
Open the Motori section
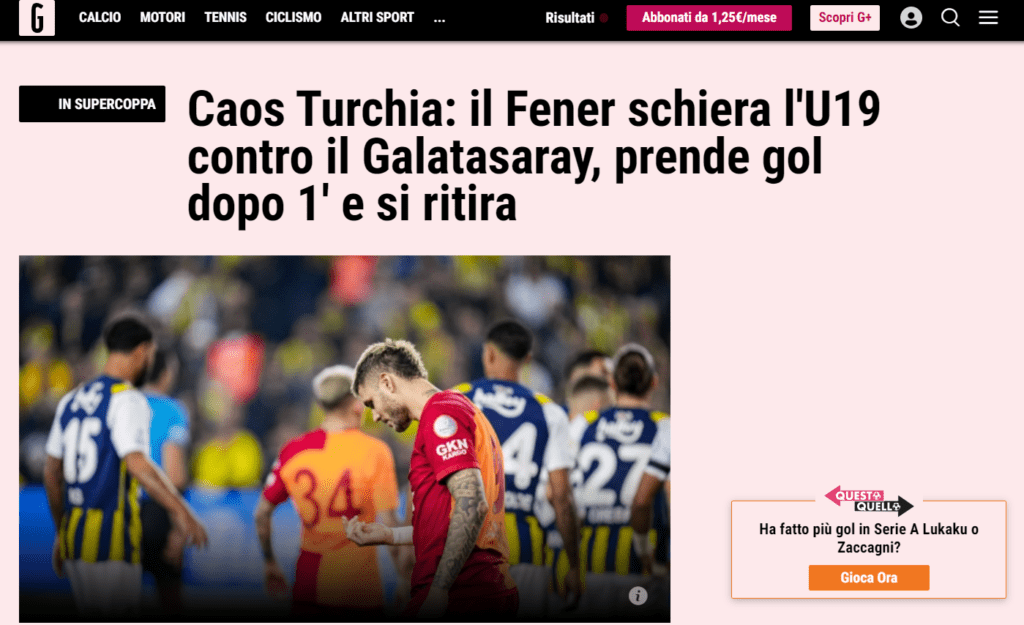point(162,18)
